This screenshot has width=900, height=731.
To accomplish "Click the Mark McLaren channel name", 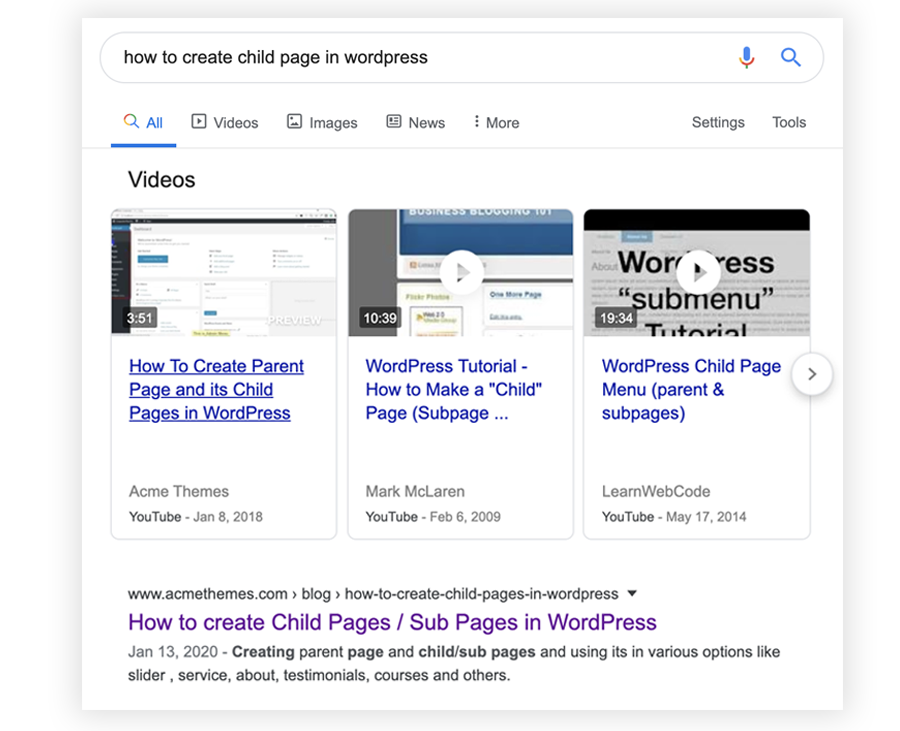I will pyautogui.click(x=415, y=491).
